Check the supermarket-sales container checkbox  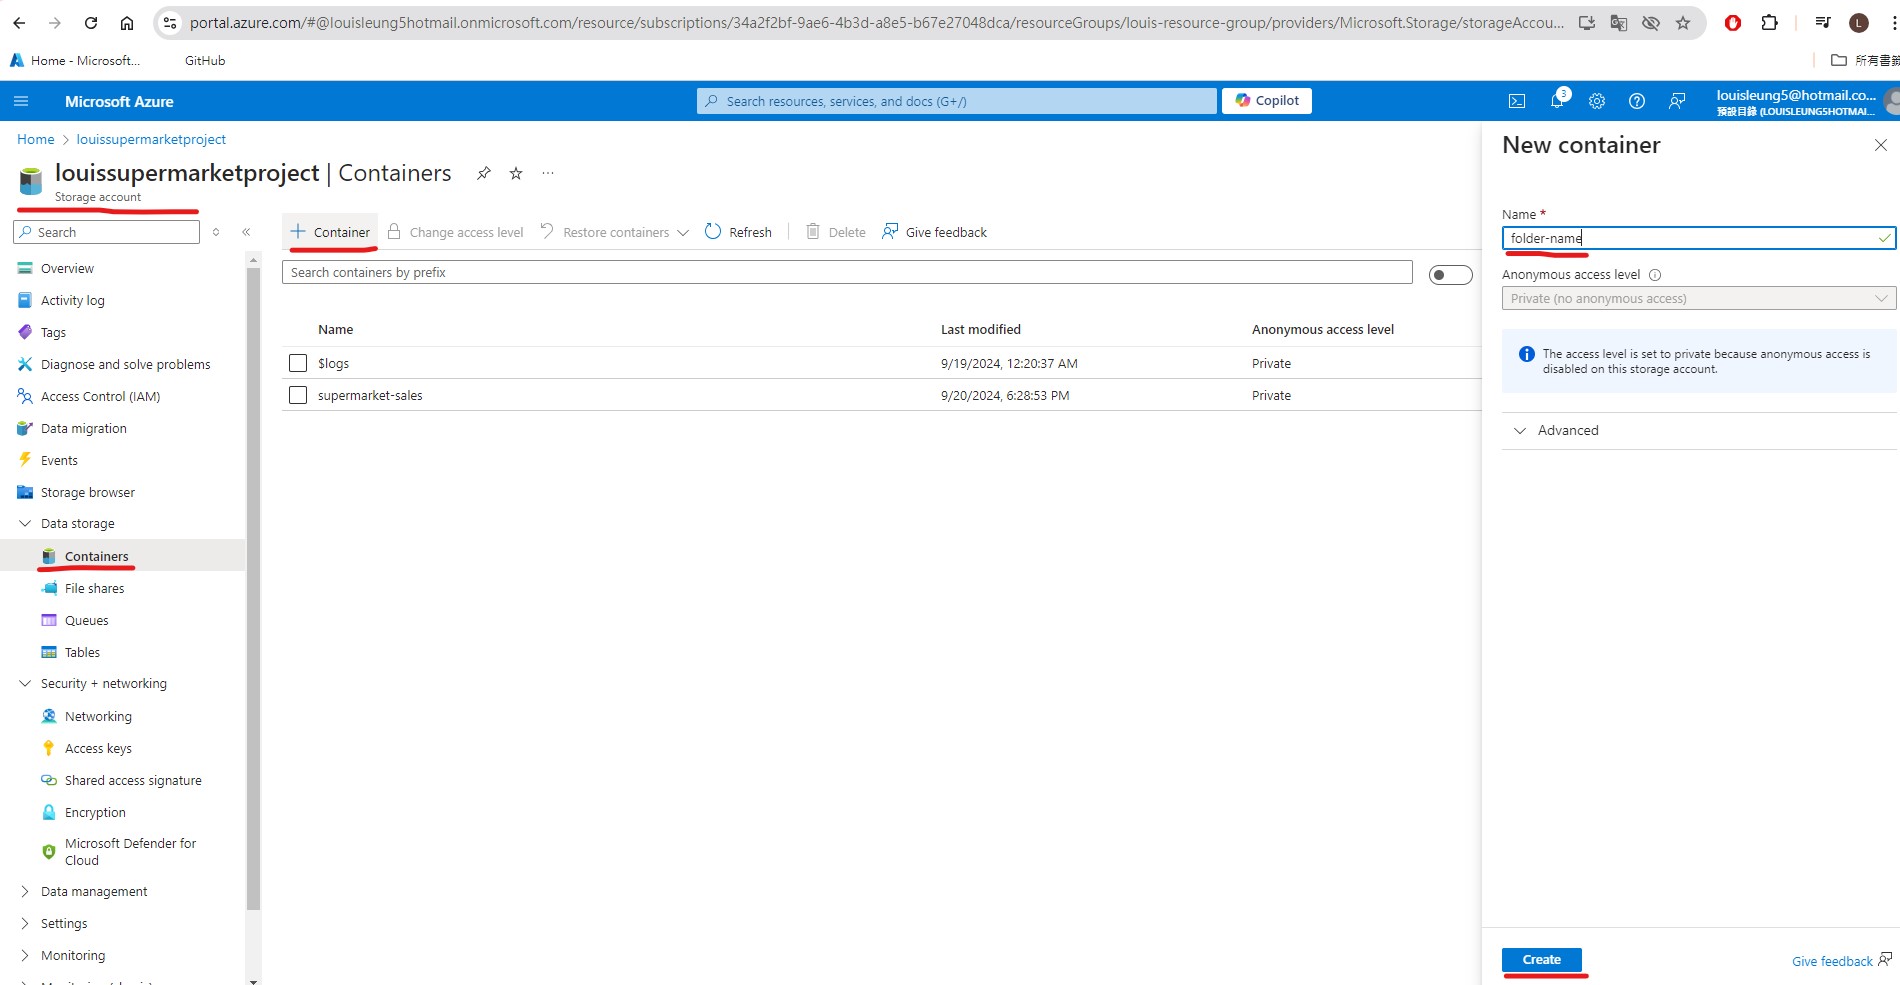coord(297,395)
